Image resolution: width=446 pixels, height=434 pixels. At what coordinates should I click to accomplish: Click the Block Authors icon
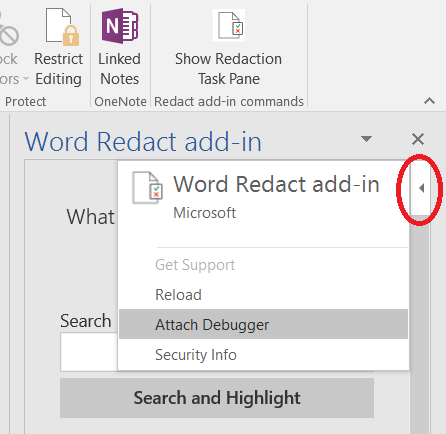coord(8,32)
